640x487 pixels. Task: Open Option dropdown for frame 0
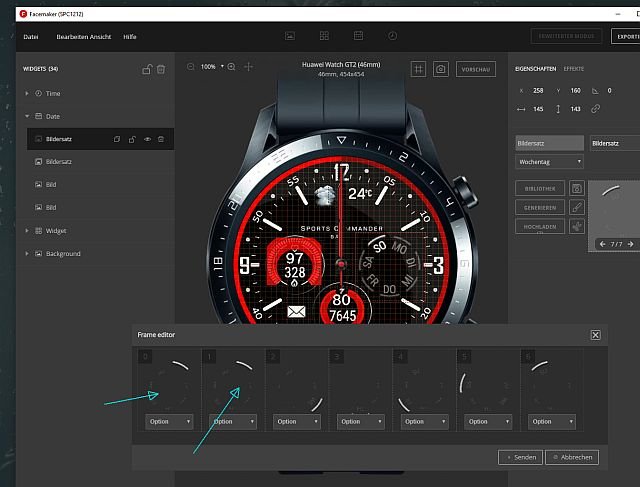point(169,422)
